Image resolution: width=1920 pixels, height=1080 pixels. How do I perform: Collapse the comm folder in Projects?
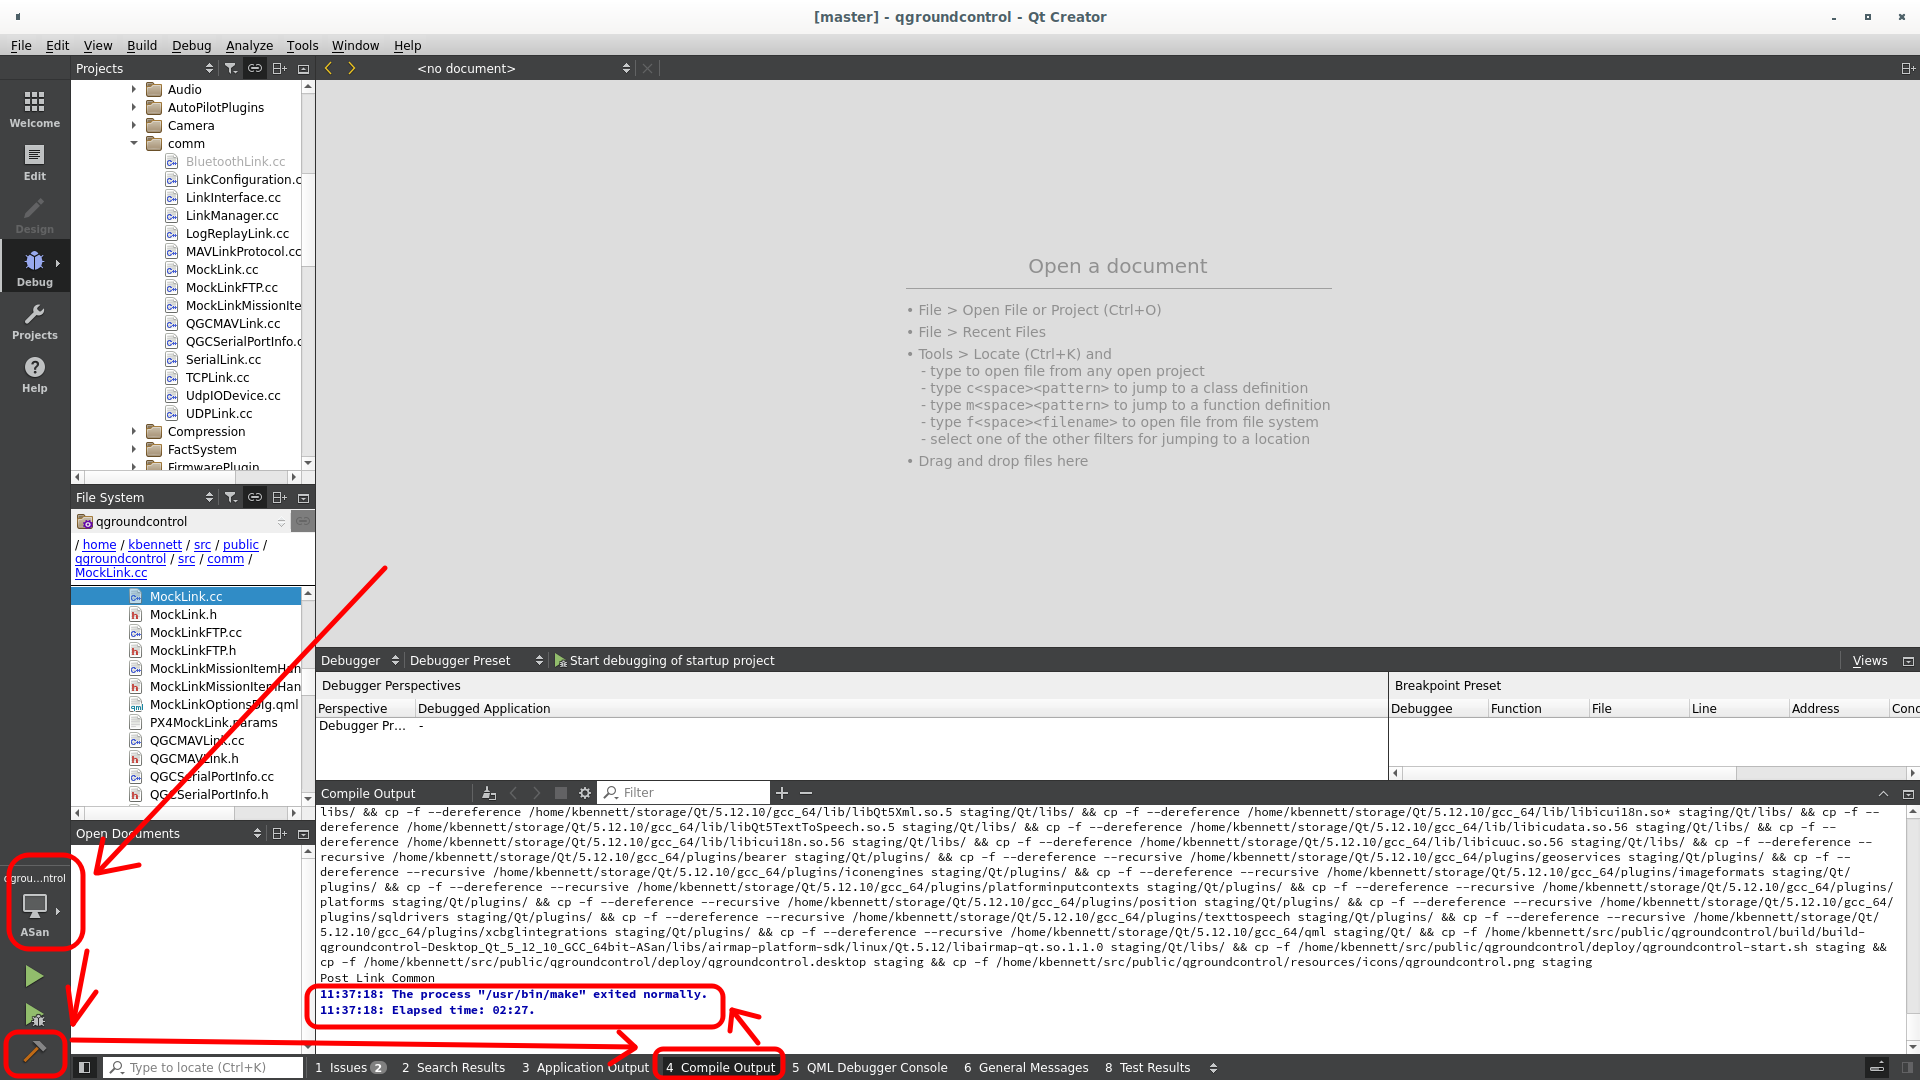135,143
